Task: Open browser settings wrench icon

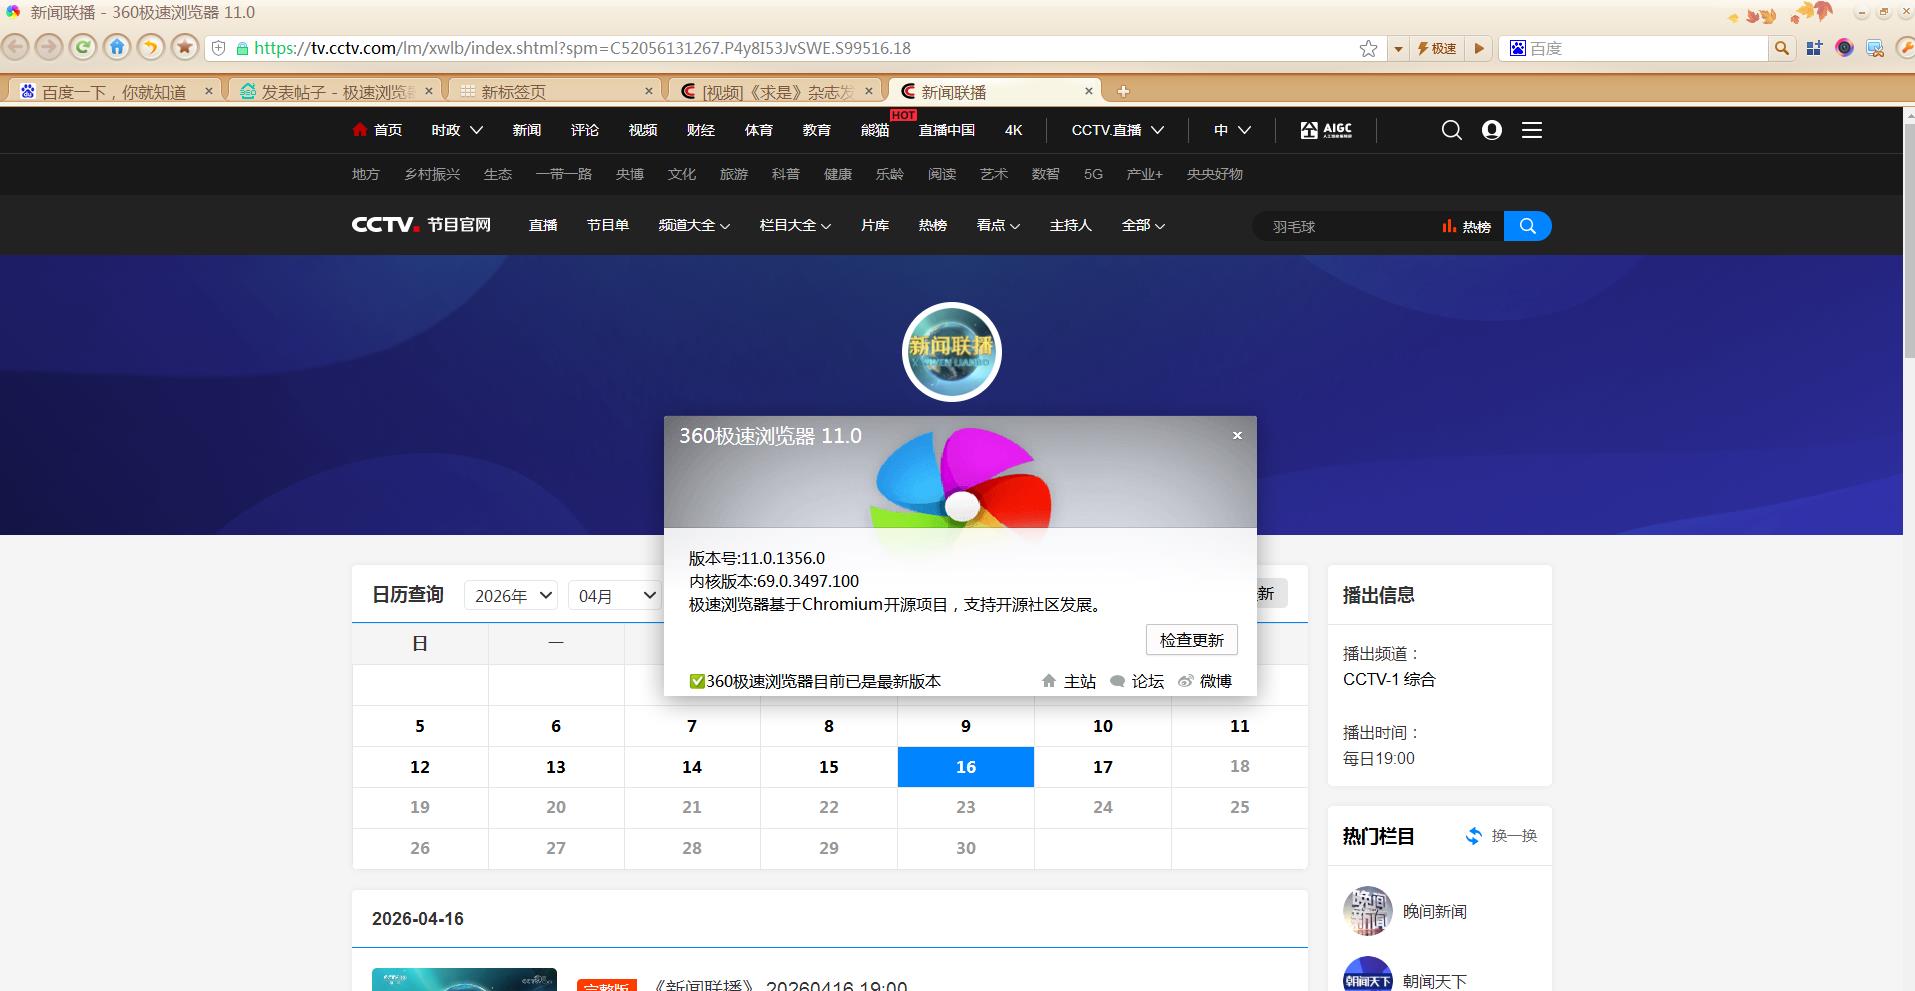Action: click(1905, 48)
